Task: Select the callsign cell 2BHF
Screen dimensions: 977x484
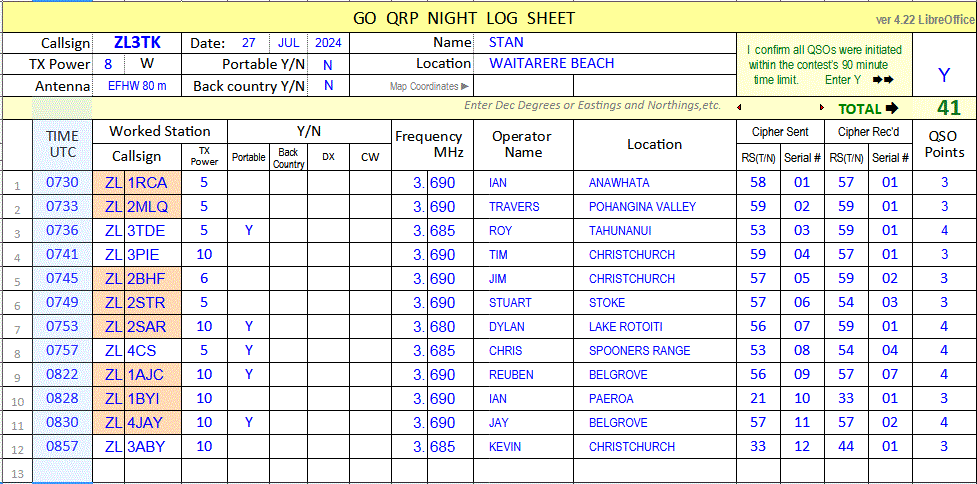Action: [153, 278]
